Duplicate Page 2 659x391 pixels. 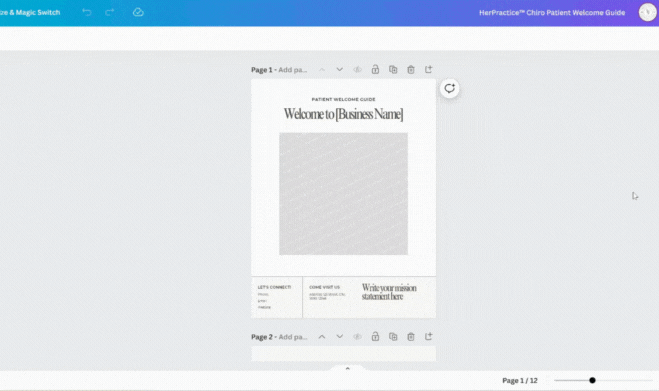pos(393,336)
